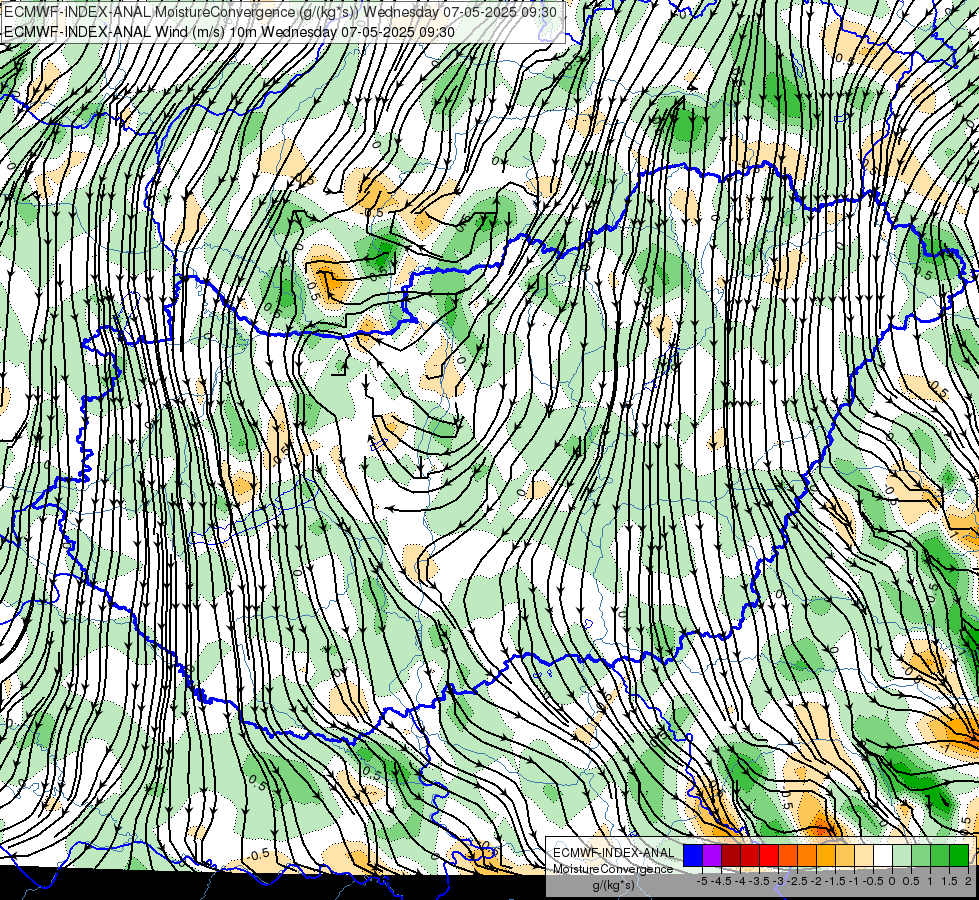The image size is (979, 900).
Task: Click the legend scale label '-3.5'
Action: click(x=759, y=881)
